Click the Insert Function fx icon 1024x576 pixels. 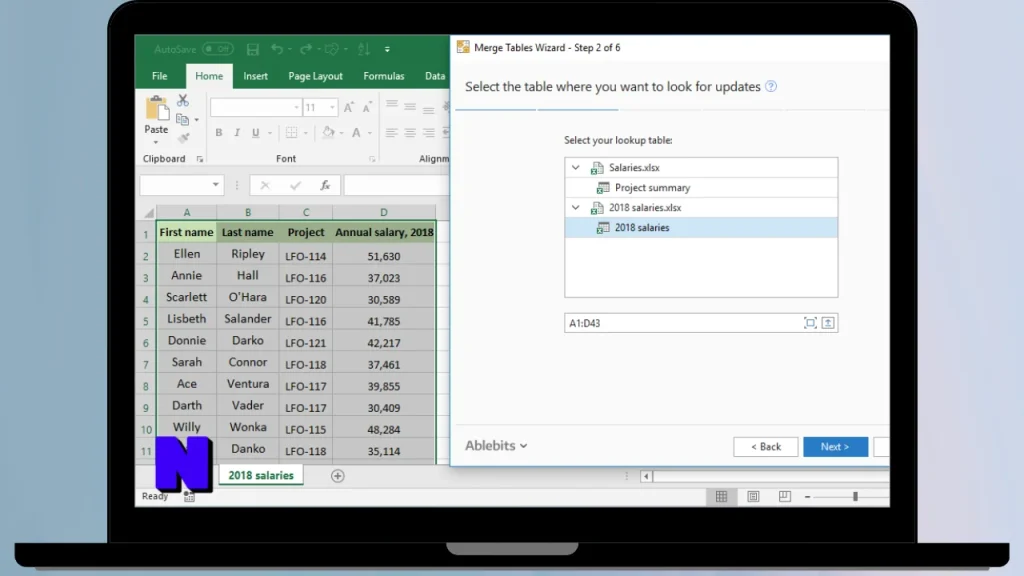(x=325, y=185)
